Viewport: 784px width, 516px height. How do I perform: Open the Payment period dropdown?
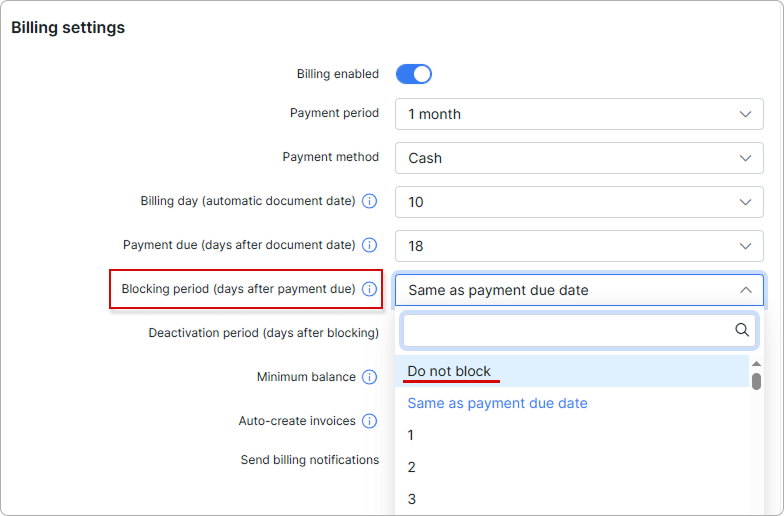tap(579, 114)
